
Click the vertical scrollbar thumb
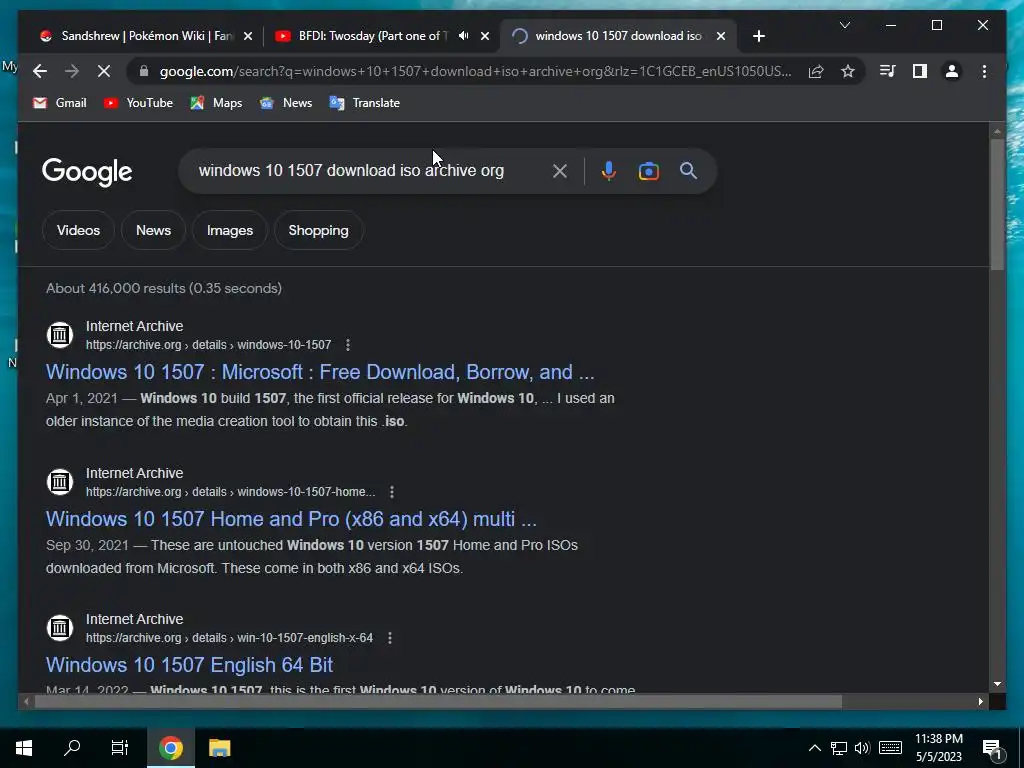pyautogui.click(x=997, y=204)
